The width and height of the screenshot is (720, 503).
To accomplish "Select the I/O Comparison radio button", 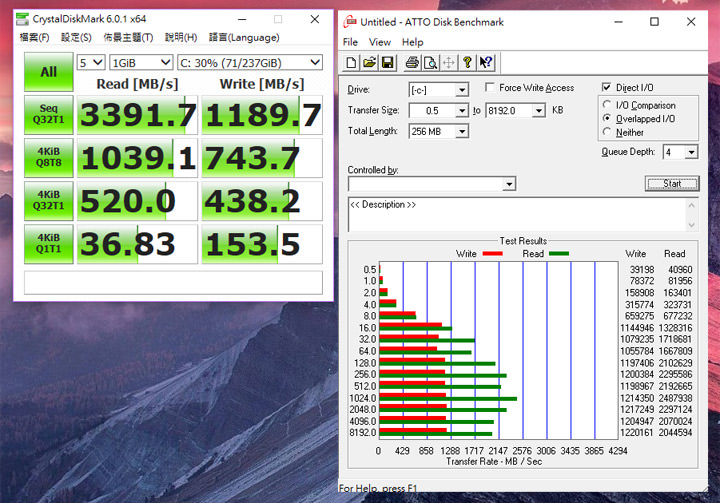I will [x=608, y=105].
